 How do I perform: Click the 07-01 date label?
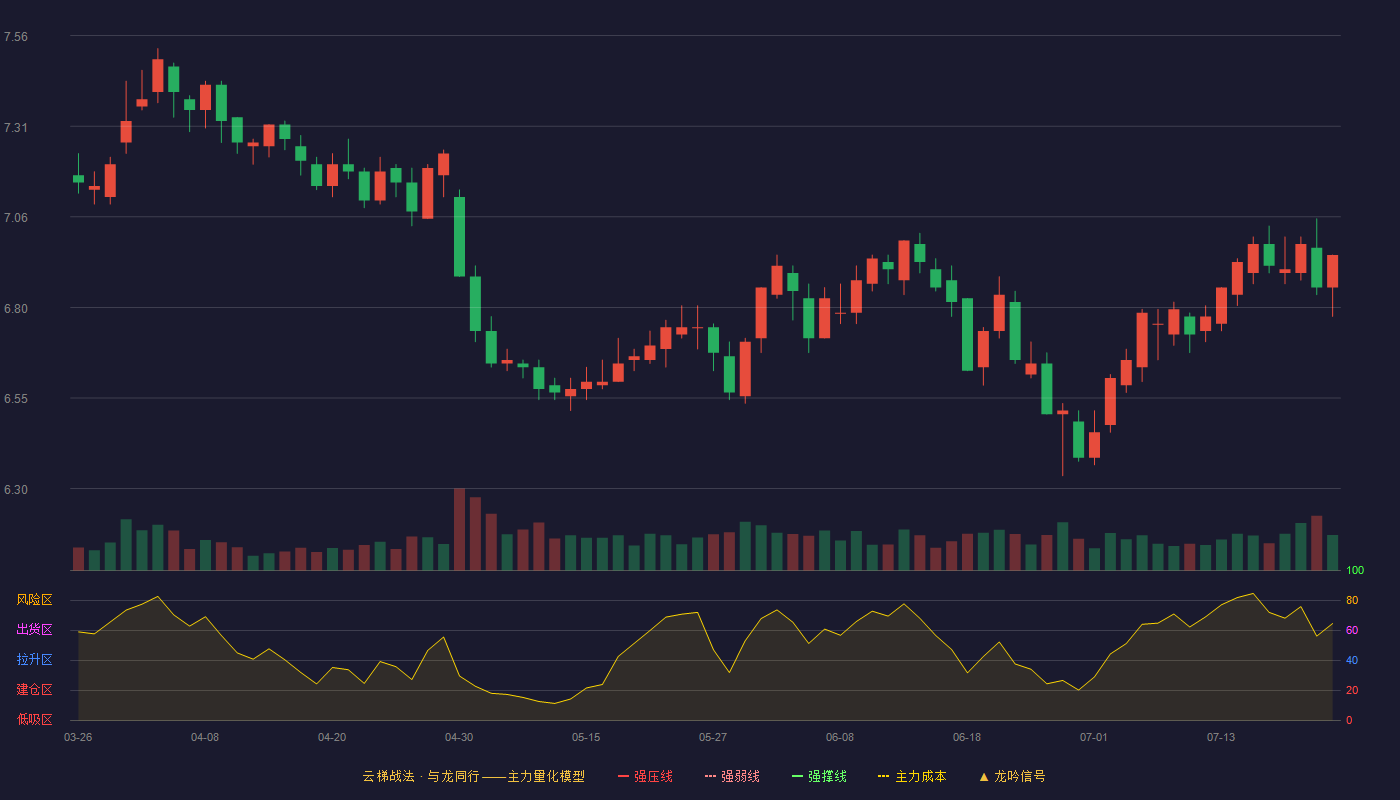click(x=1094, y=737)
